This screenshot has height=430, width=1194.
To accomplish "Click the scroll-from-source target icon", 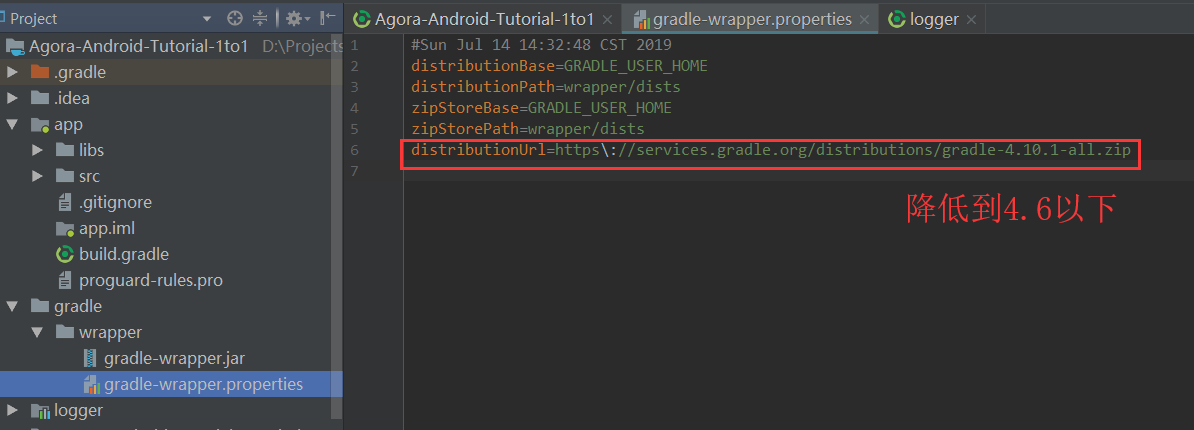I will point(235,18).
